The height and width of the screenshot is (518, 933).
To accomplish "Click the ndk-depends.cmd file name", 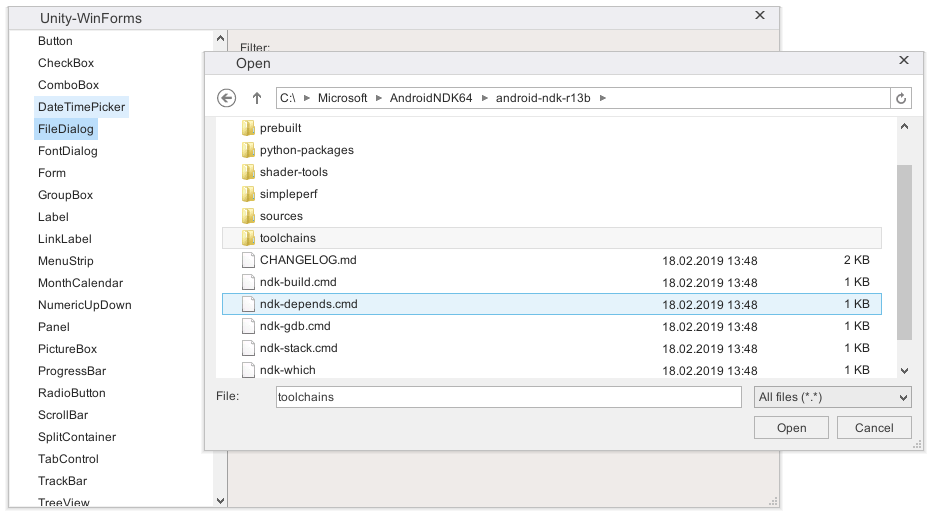I will (x=309, y=304).
